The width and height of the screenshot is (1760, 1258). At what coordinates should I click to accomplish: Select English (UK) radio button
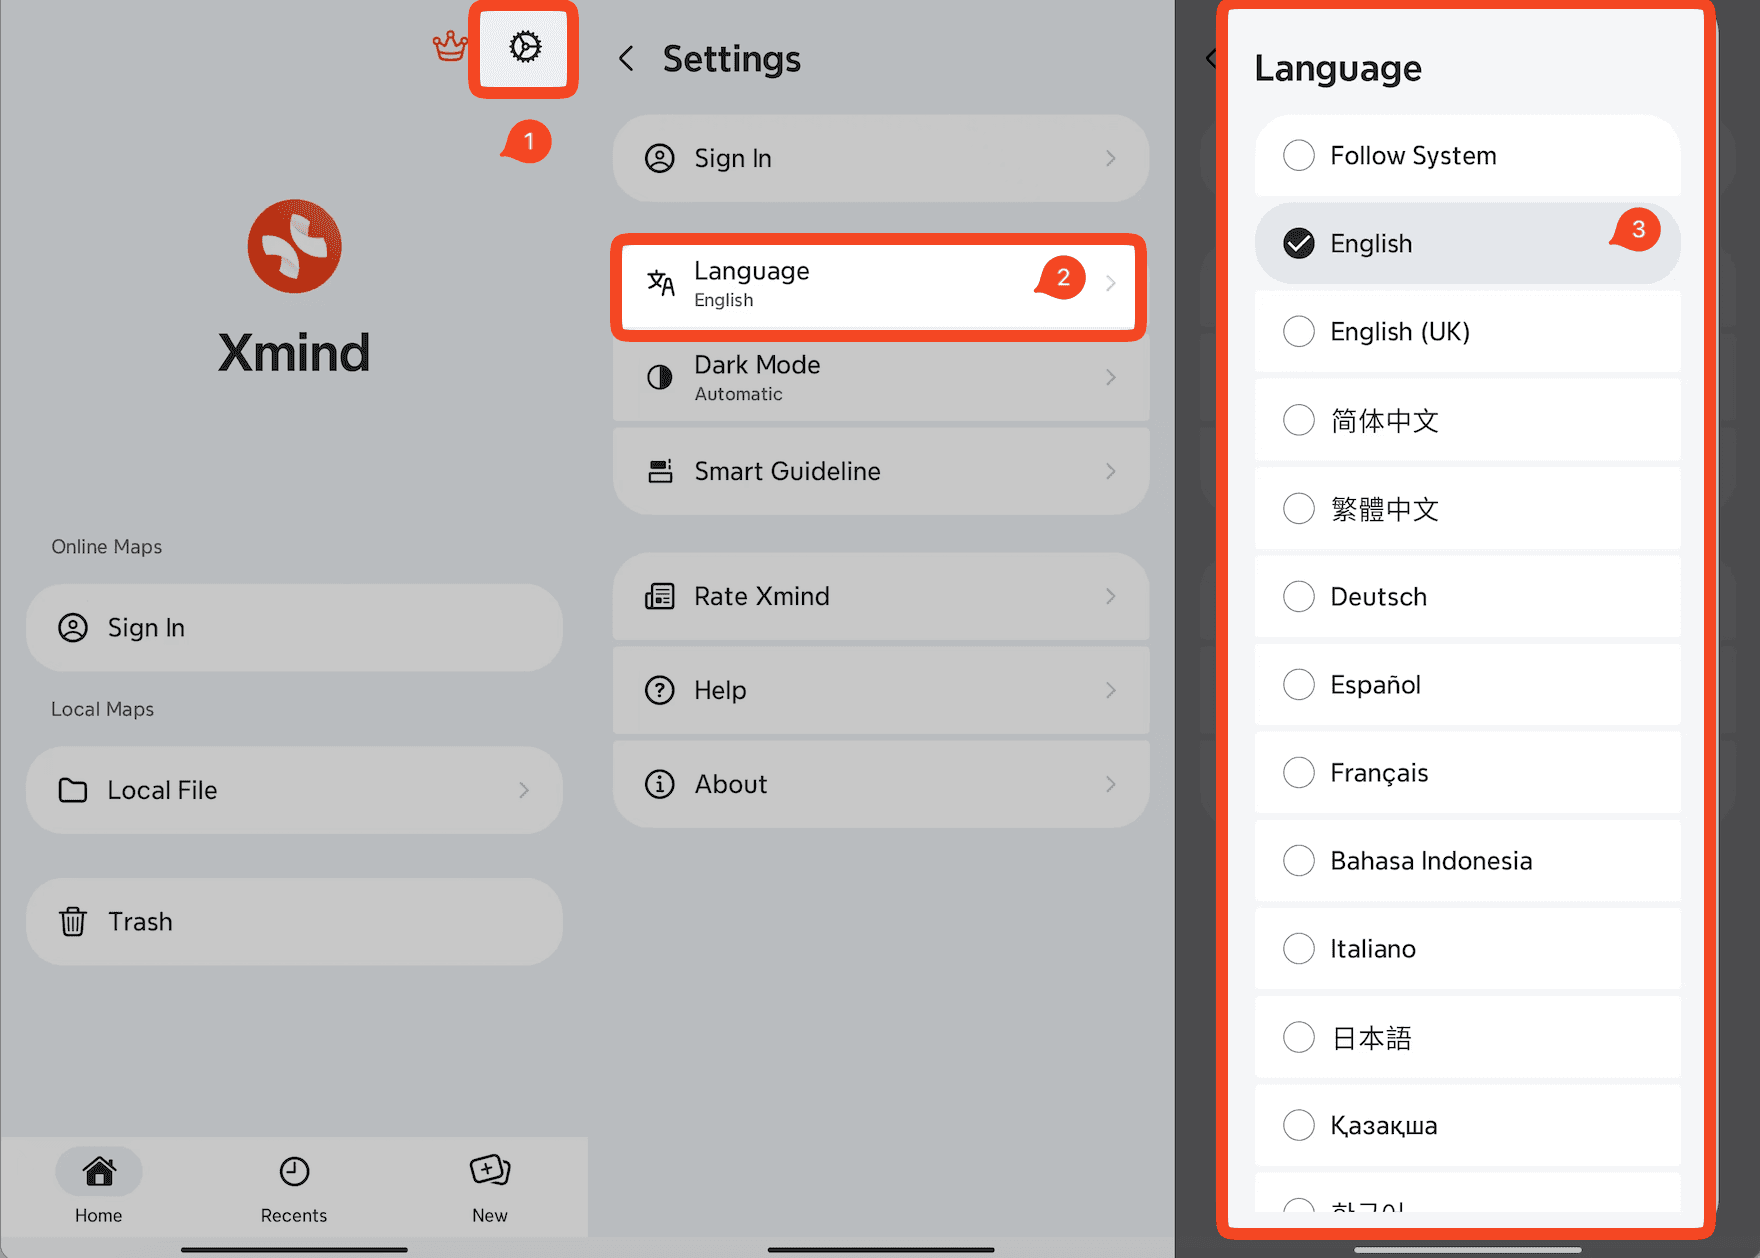1299,331
